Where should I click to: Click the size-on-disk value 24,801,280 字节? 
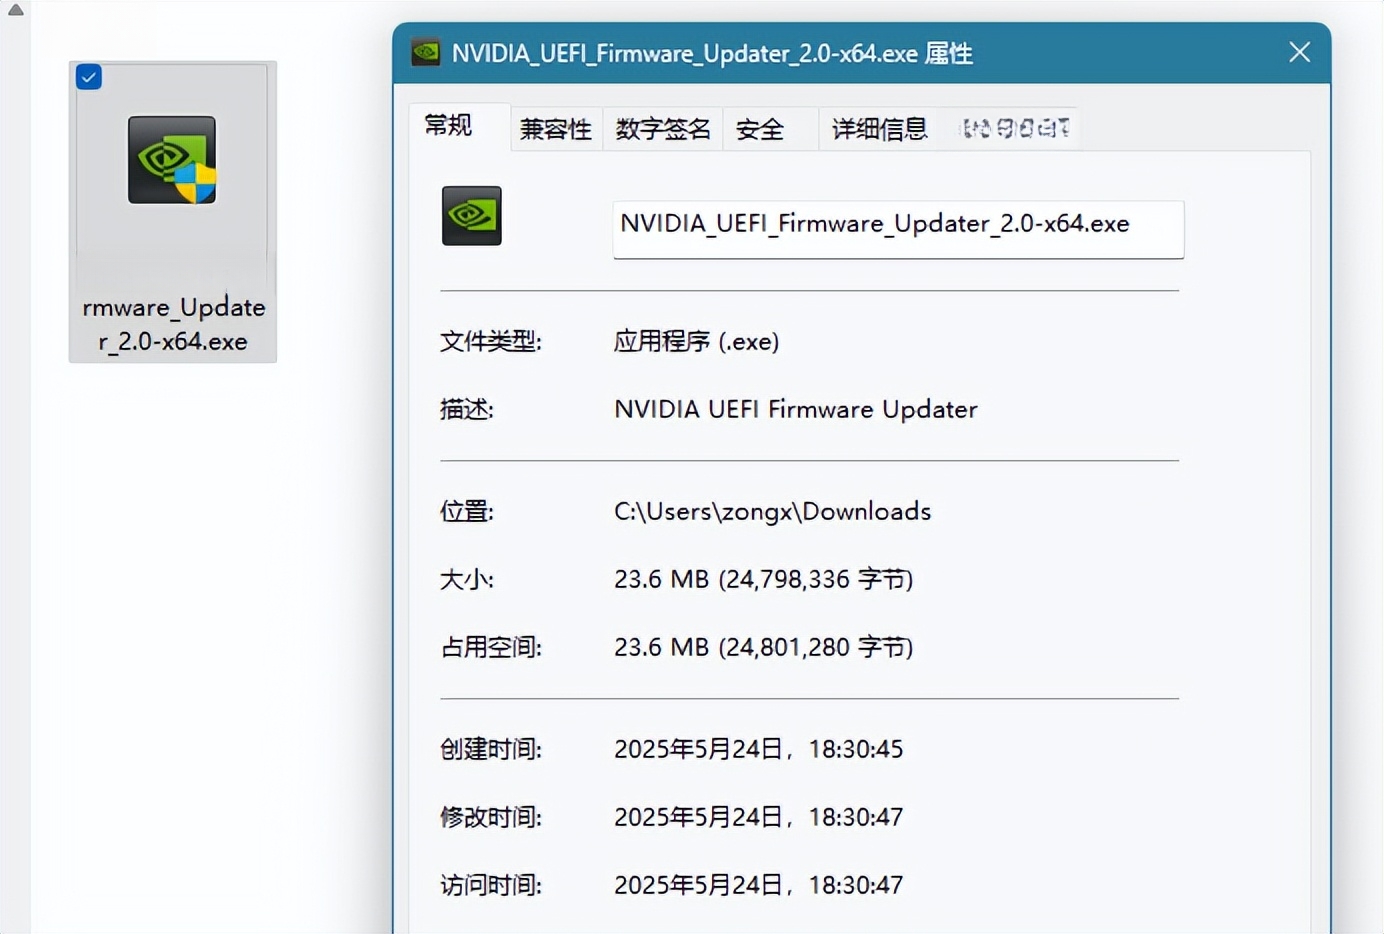763,648
